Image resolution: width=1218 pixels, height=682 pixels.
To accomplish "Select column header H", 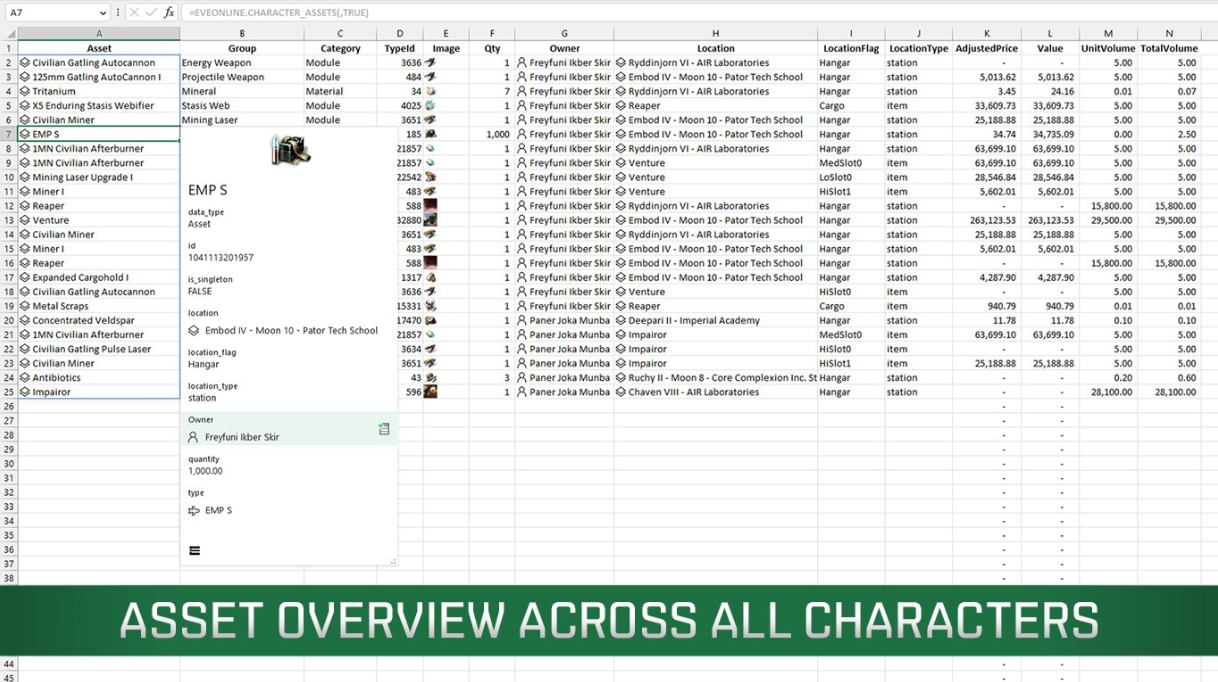I will pos(715,34).
